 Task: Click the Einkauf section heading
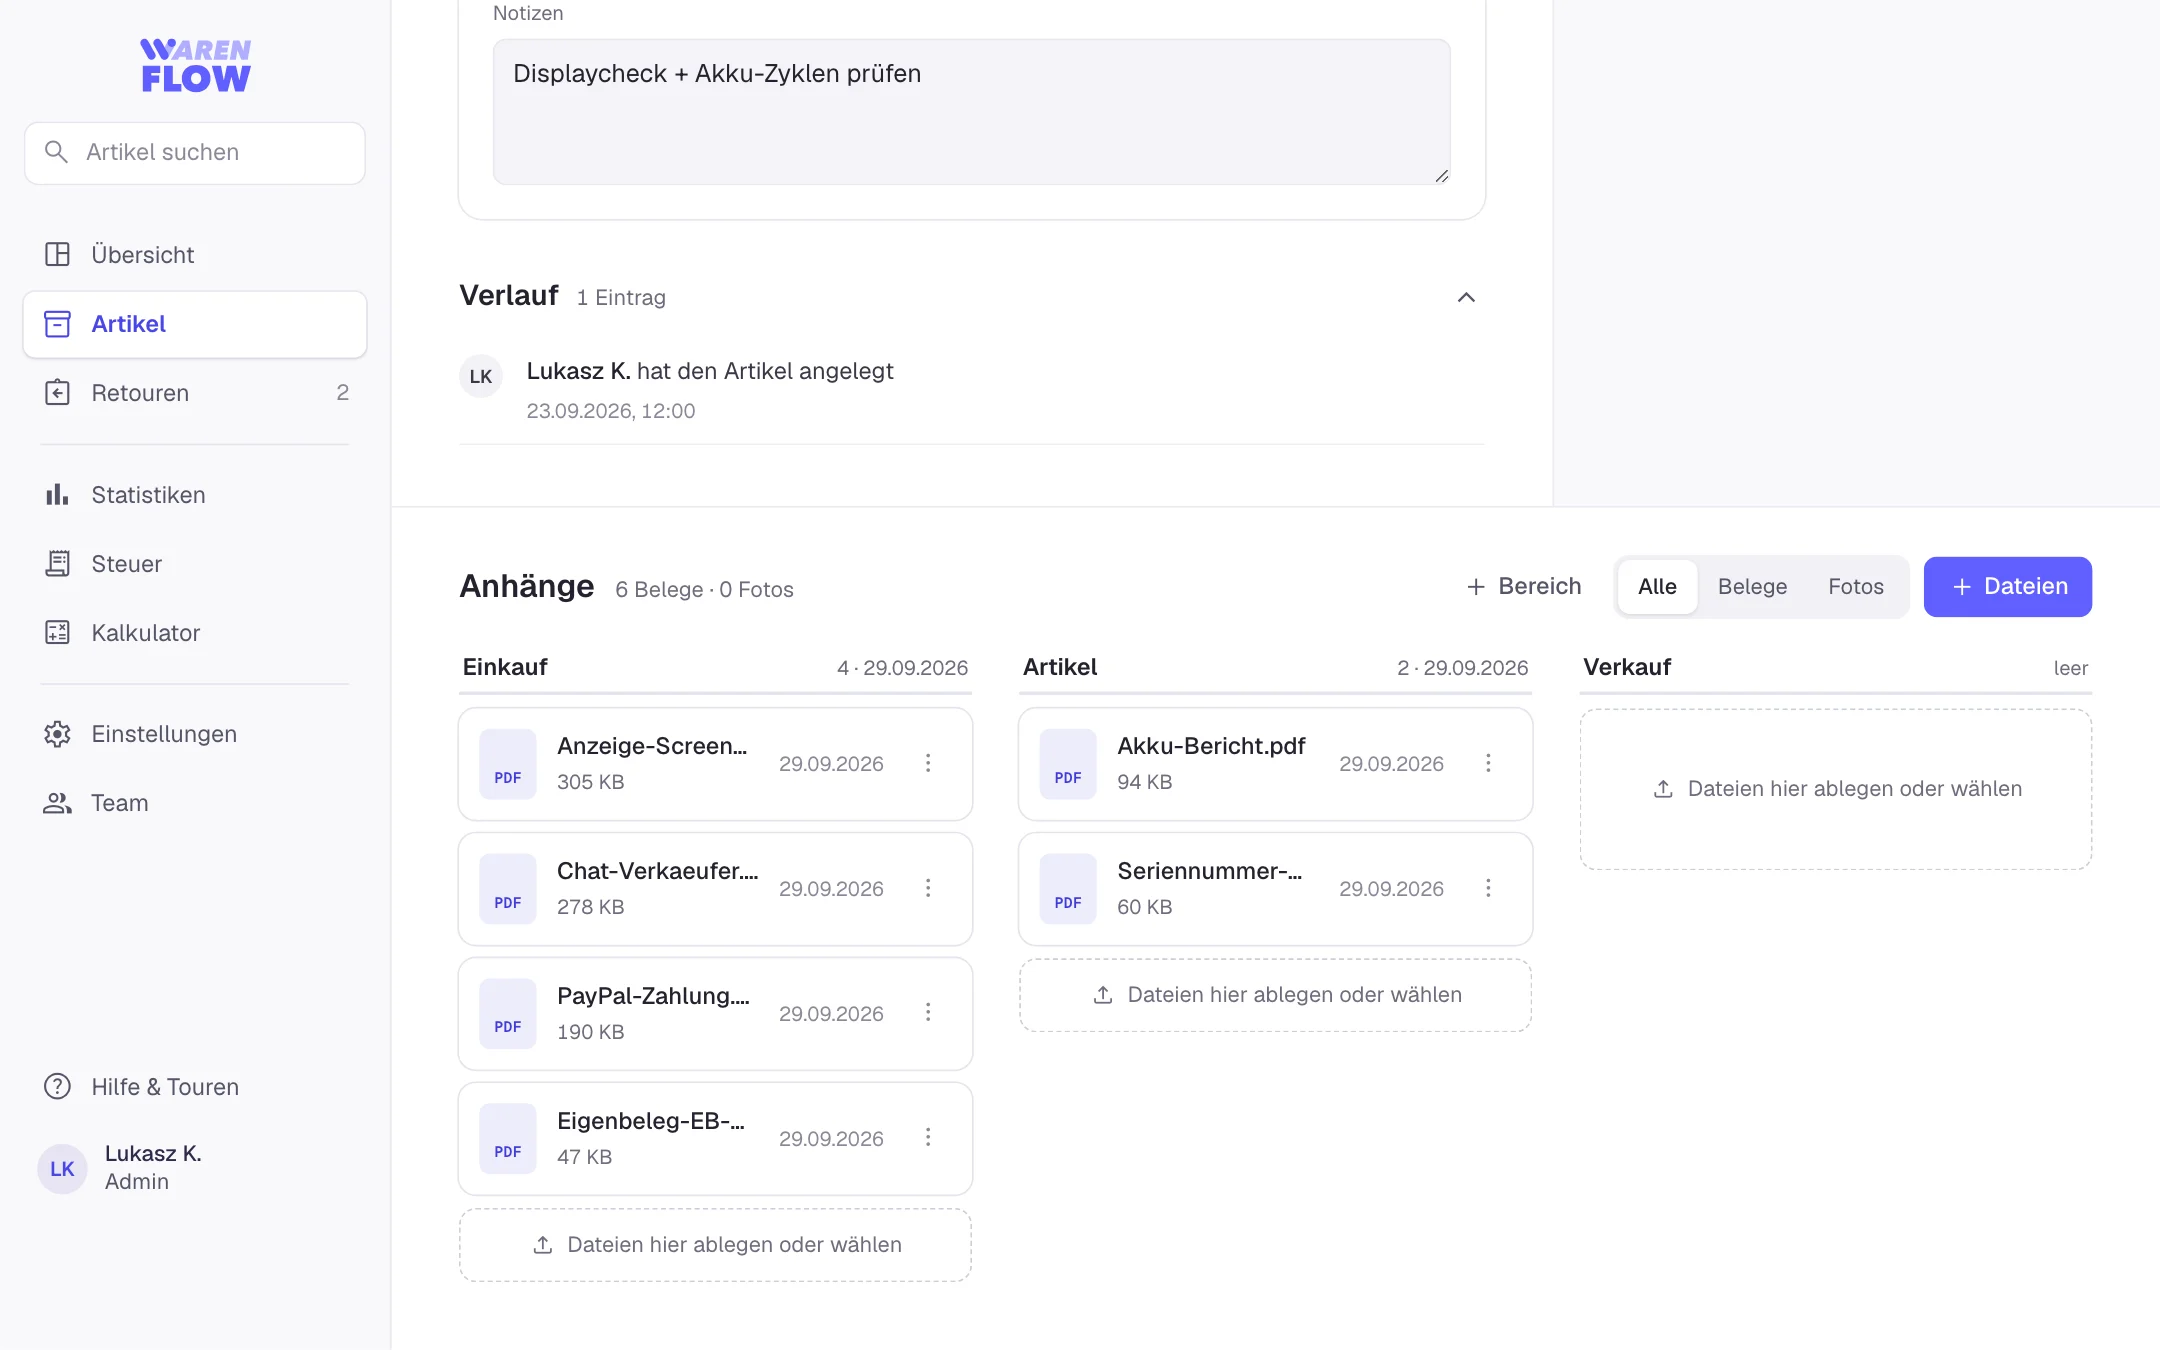coord(505,667)
